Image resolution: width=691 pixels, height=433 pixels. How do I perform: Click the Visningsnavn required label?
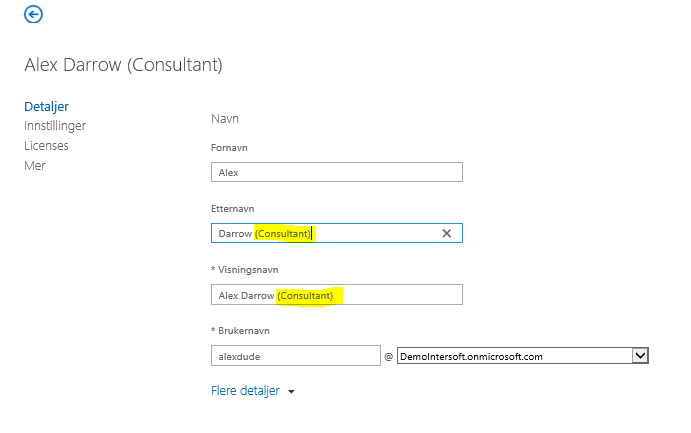coord(245,270)
